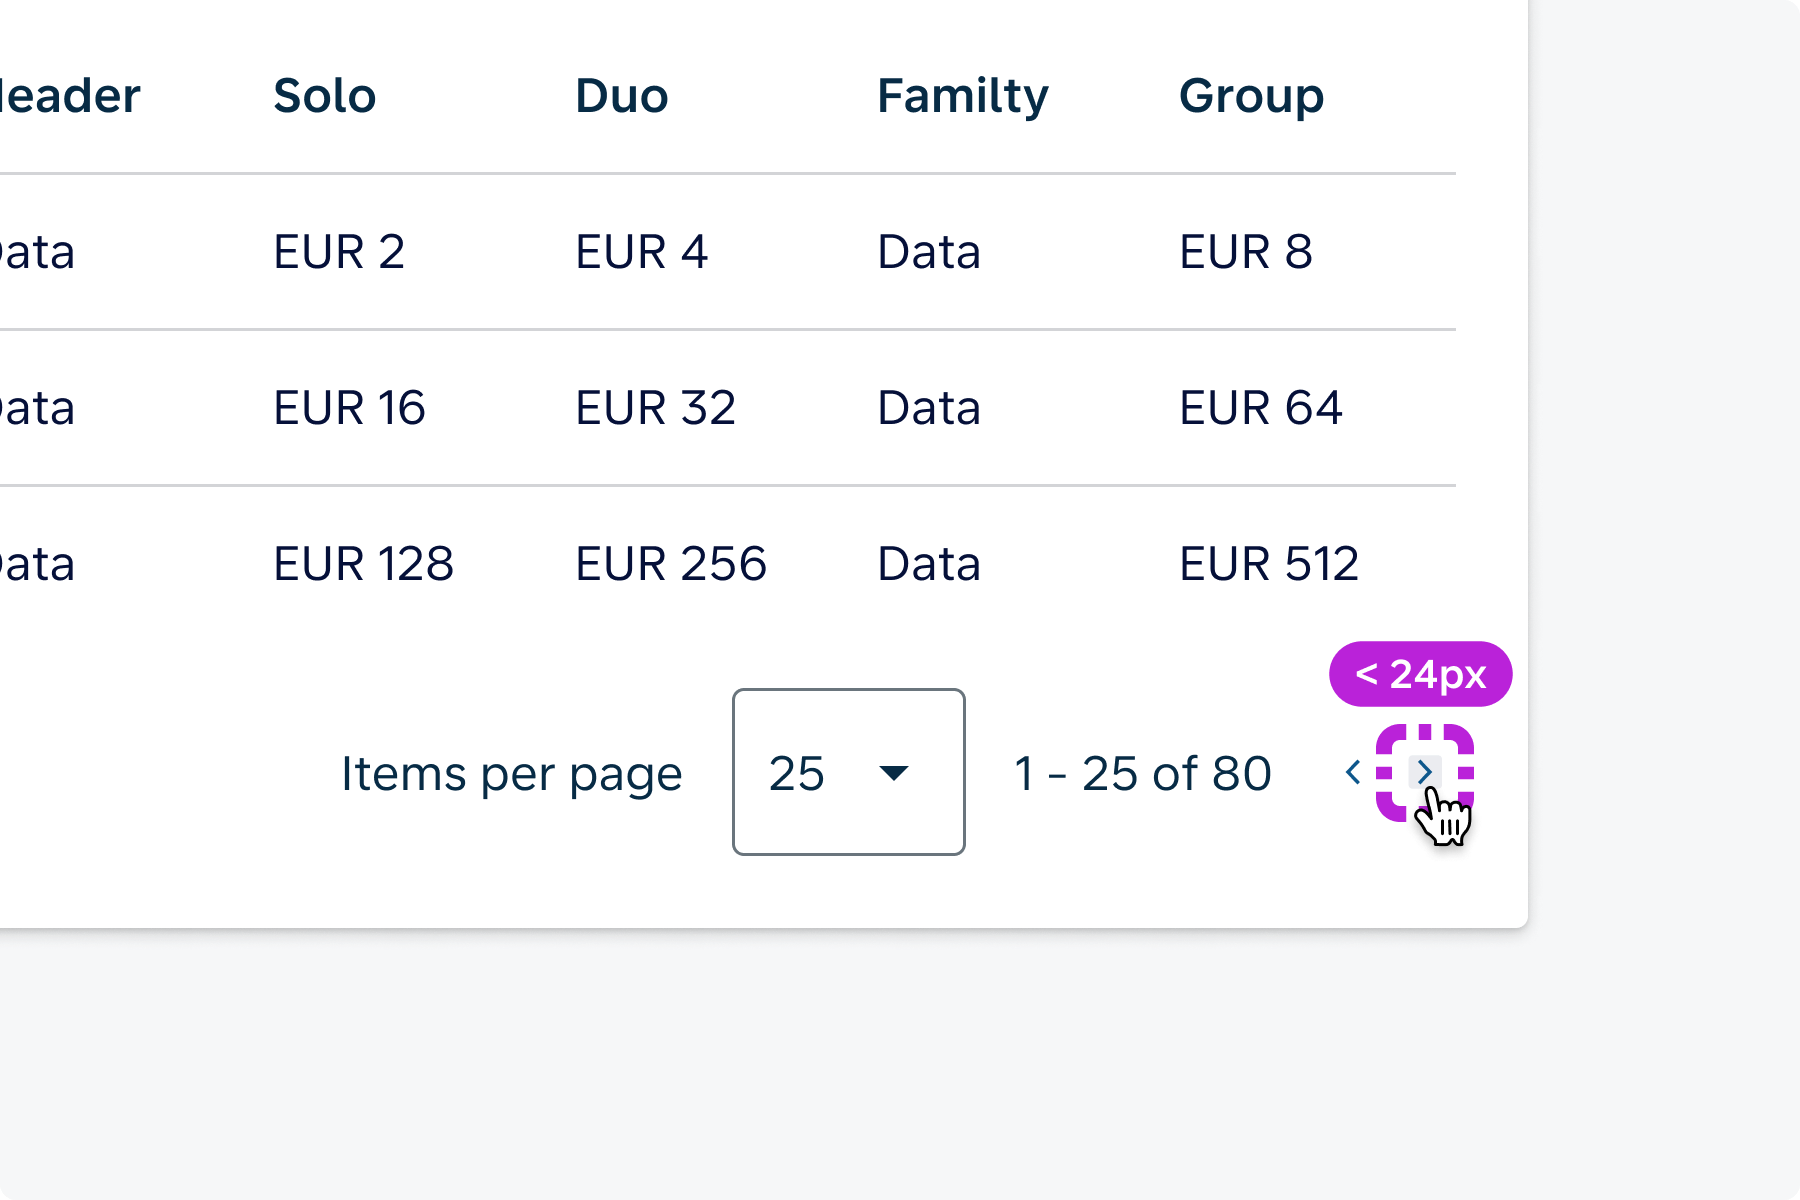Click the 'Items per page' label
Viewport: 1800px width, 1200px height.
coord(511,774)
